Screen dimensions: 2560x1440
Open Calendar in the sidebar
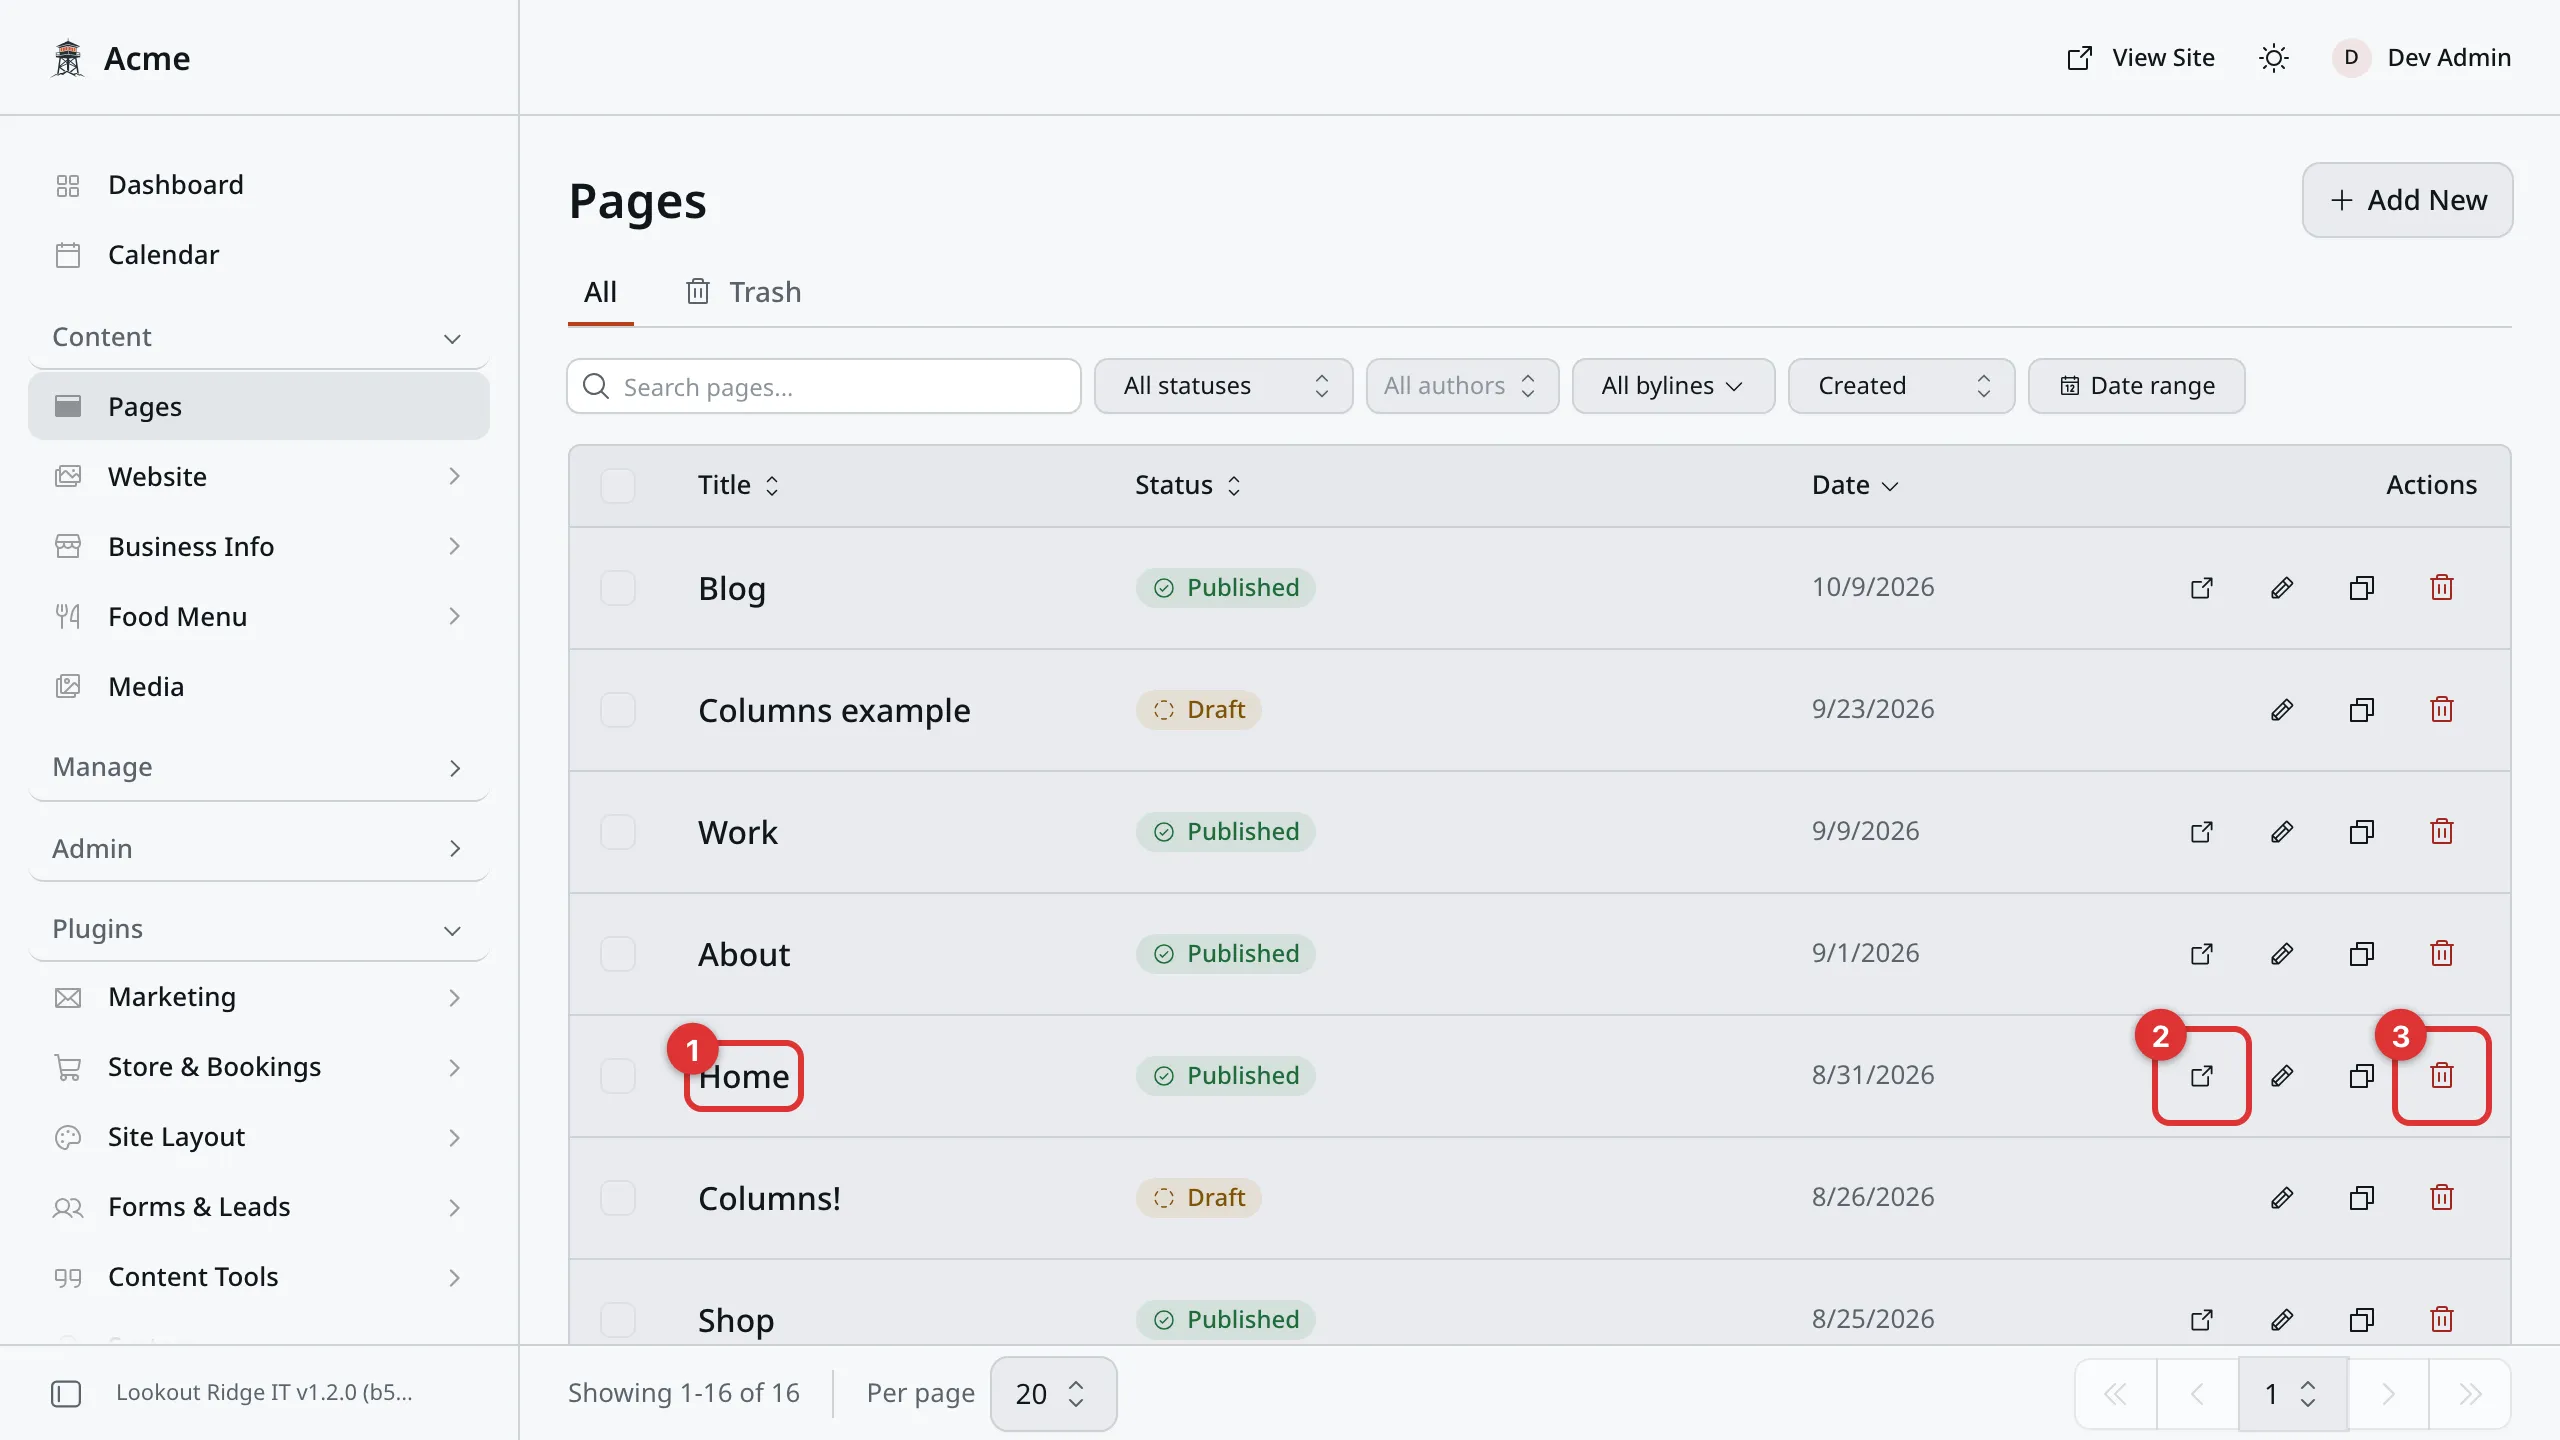pos(259,255)
